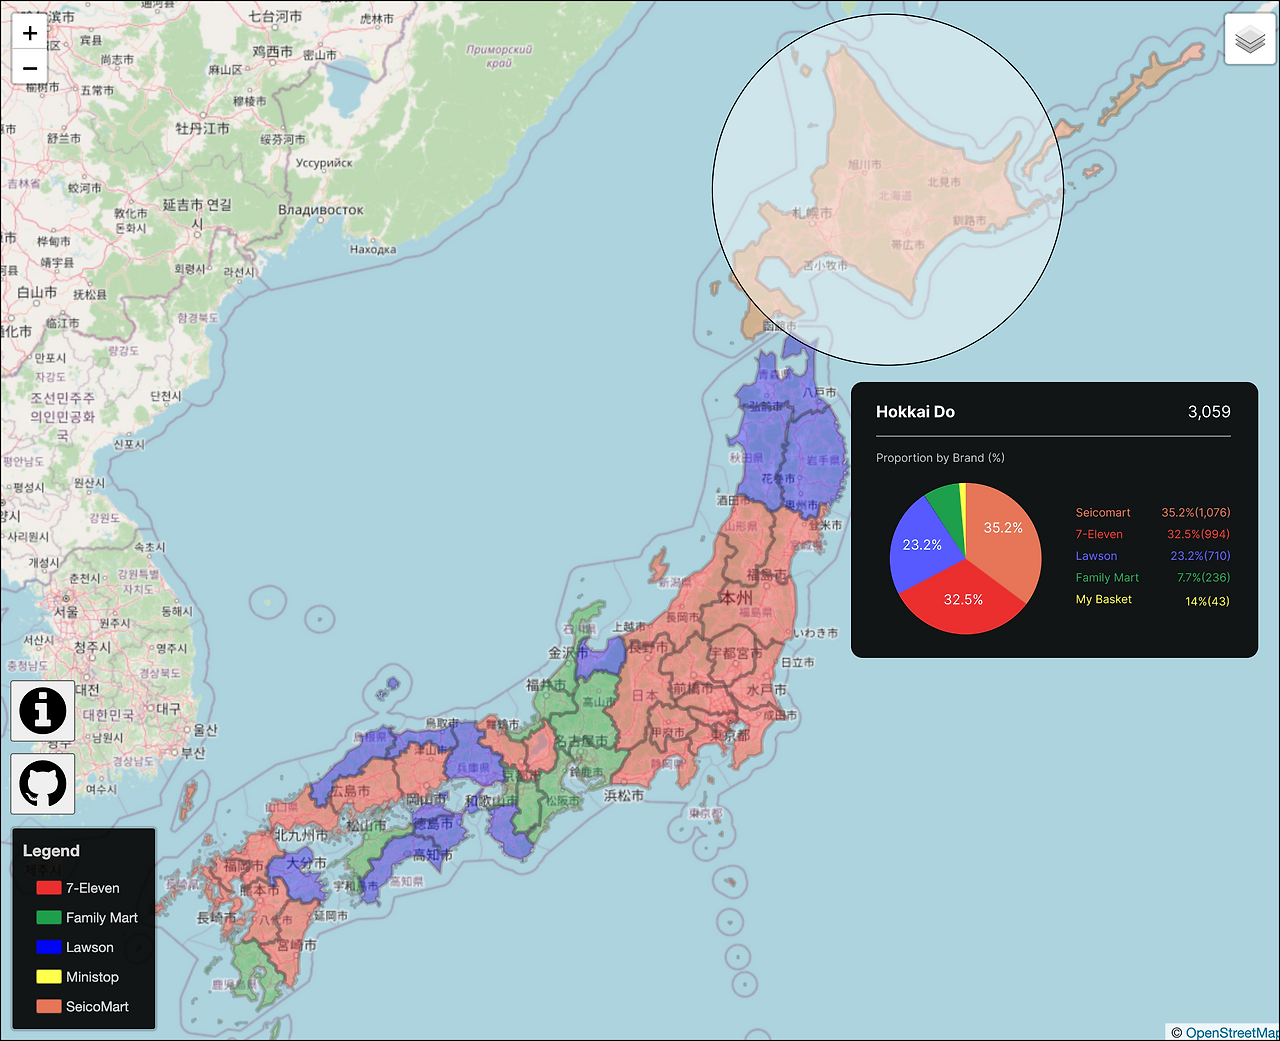Viewport: 1280px width, 1041px height.
Task: Click the SeicoMart color swatch
Action: (x=48, y=1006)
